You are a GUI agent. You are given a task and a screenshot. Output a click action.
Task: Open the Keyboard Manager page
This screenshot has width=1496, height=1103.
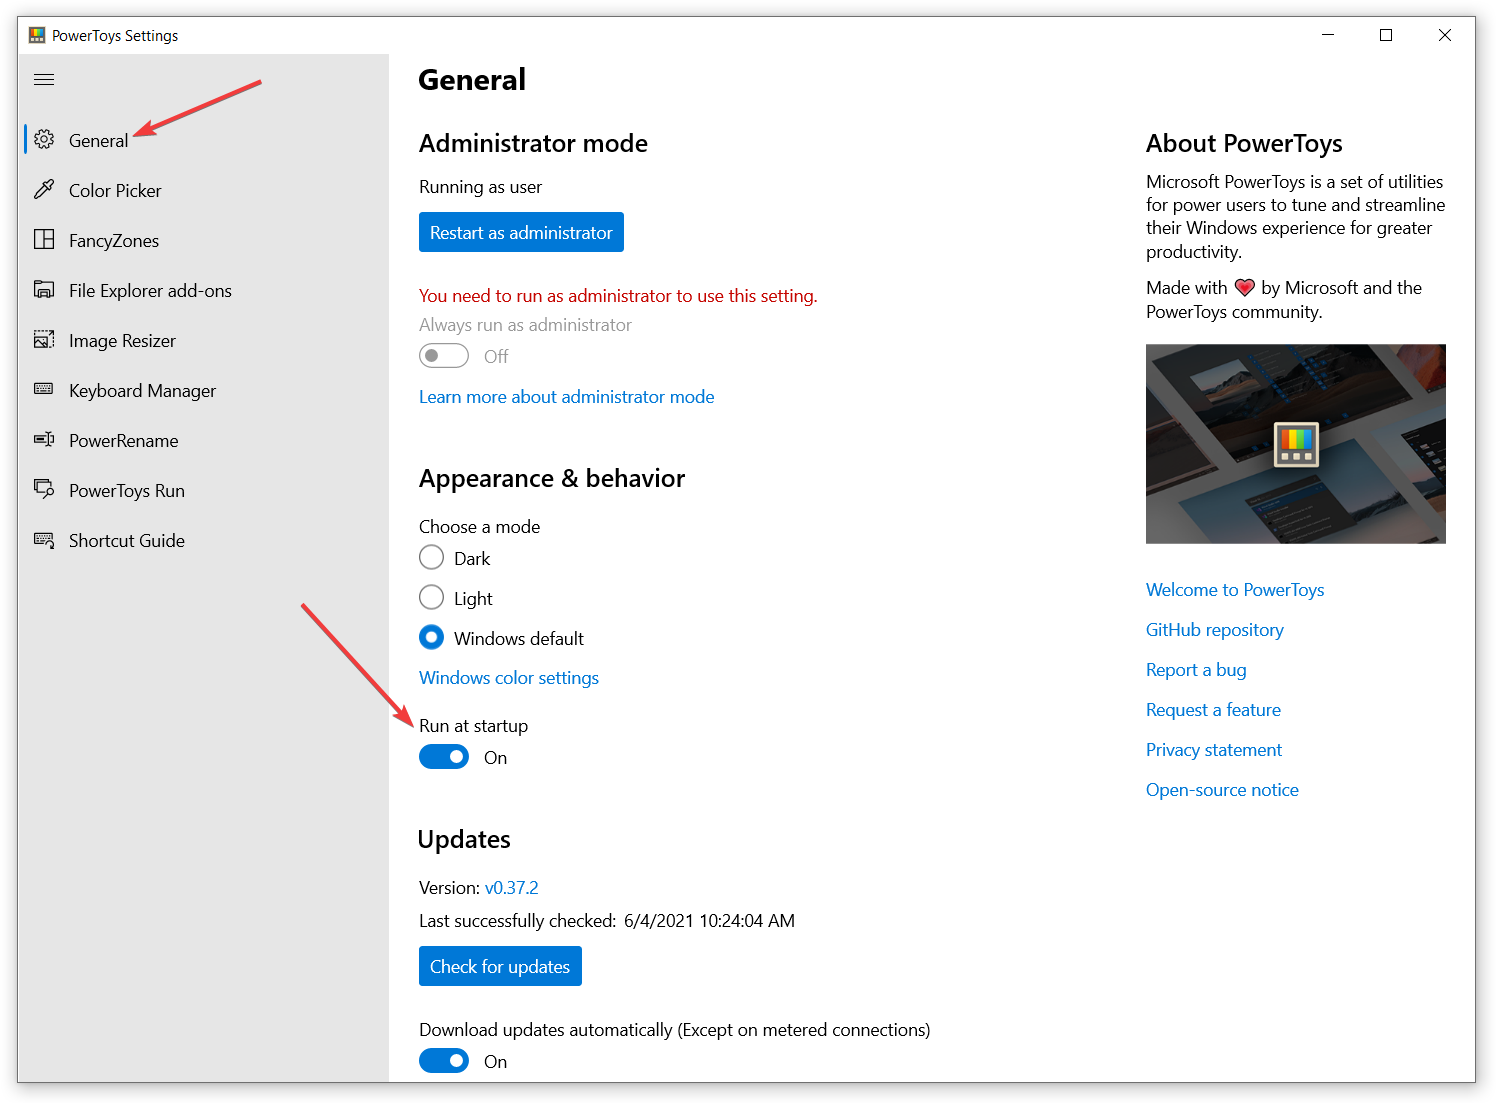pyautogui.click(x=204, y=390)
